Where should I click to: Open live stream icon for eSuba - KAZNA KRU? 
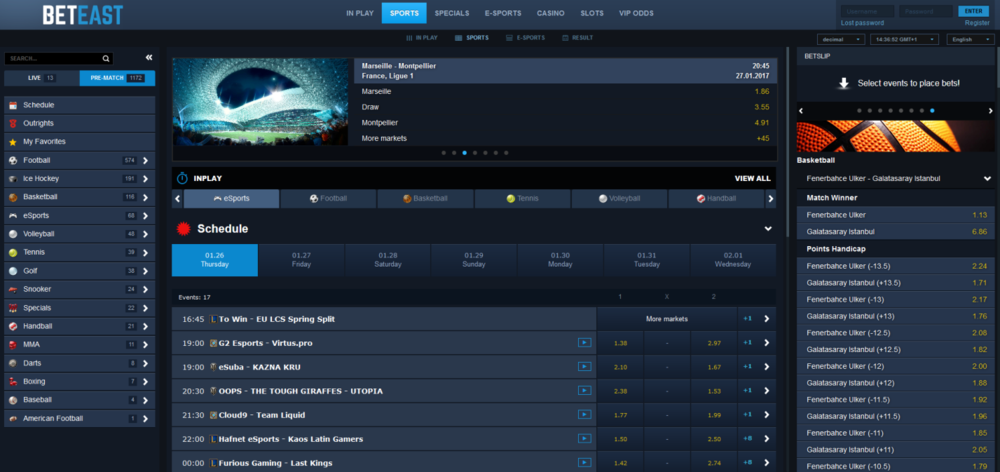point(584,367)
